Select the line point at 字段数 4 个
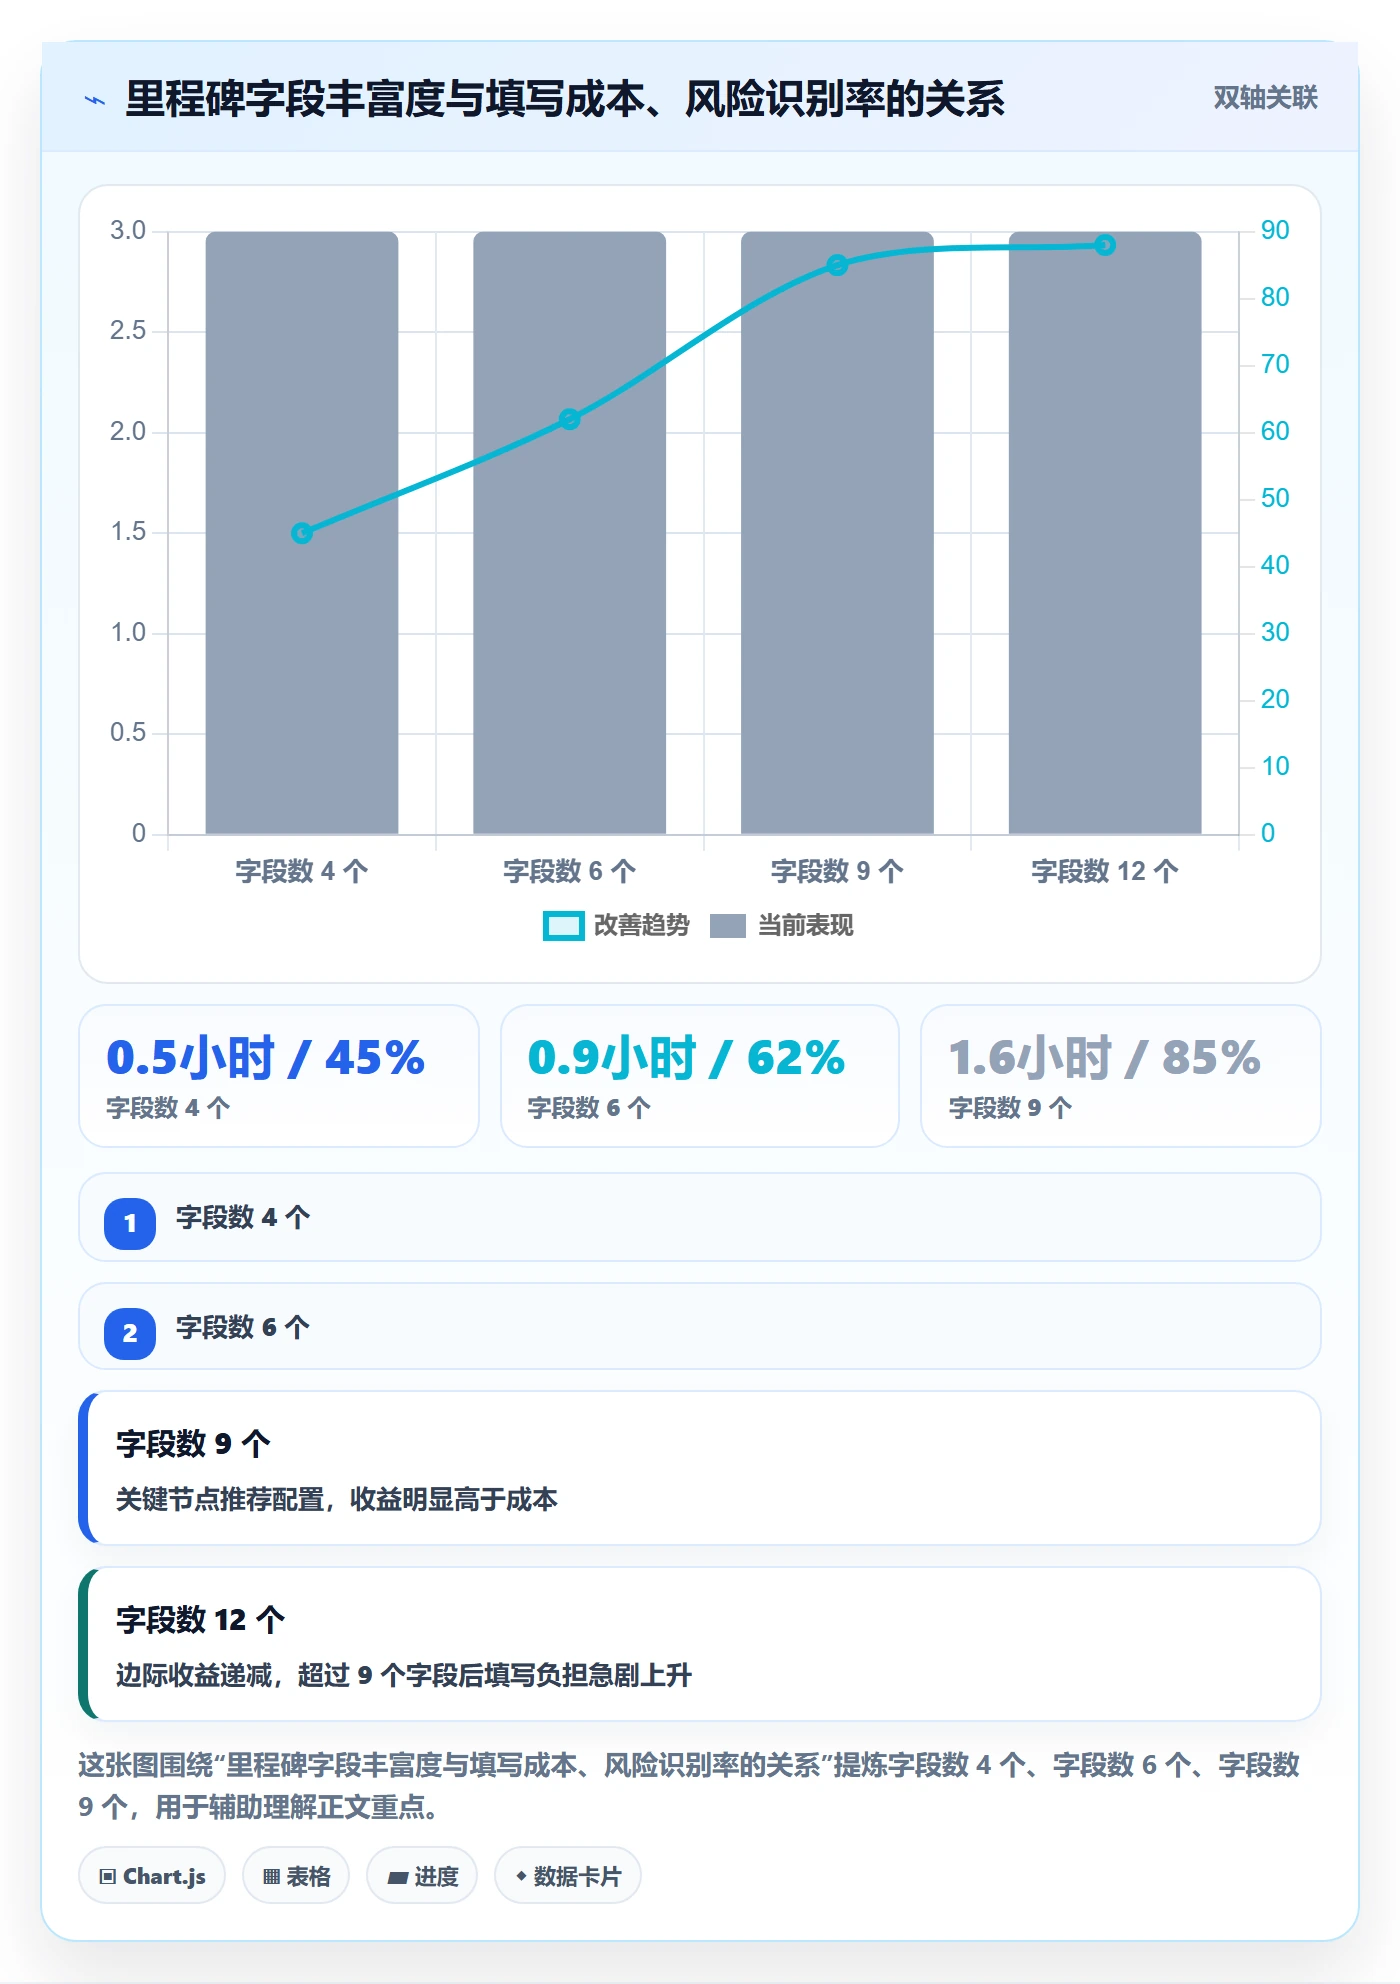1400x1984 pixels. (x=302, y=533)
